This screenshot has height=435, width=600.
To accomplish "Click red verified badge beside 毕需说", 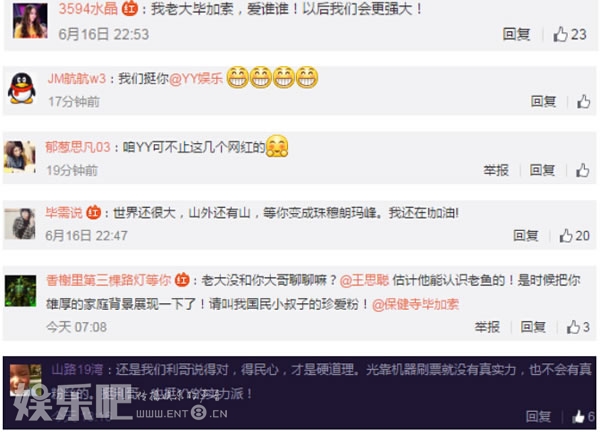I will click(93, 212).
